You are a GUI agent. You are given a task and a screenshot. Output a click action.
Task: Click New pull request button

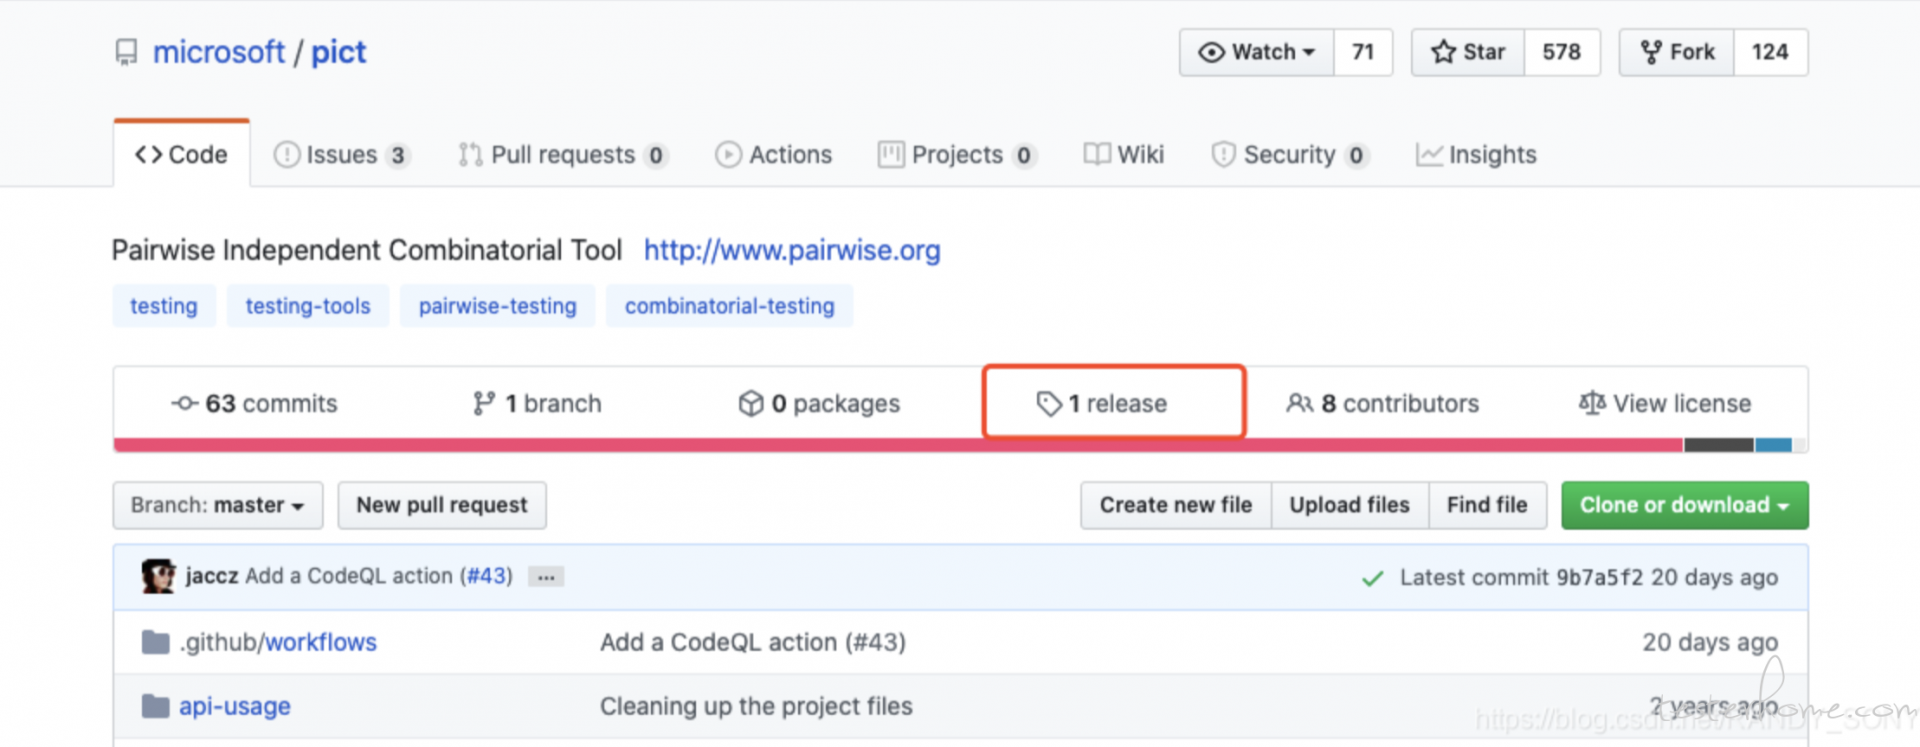click(x=442, y=505)
